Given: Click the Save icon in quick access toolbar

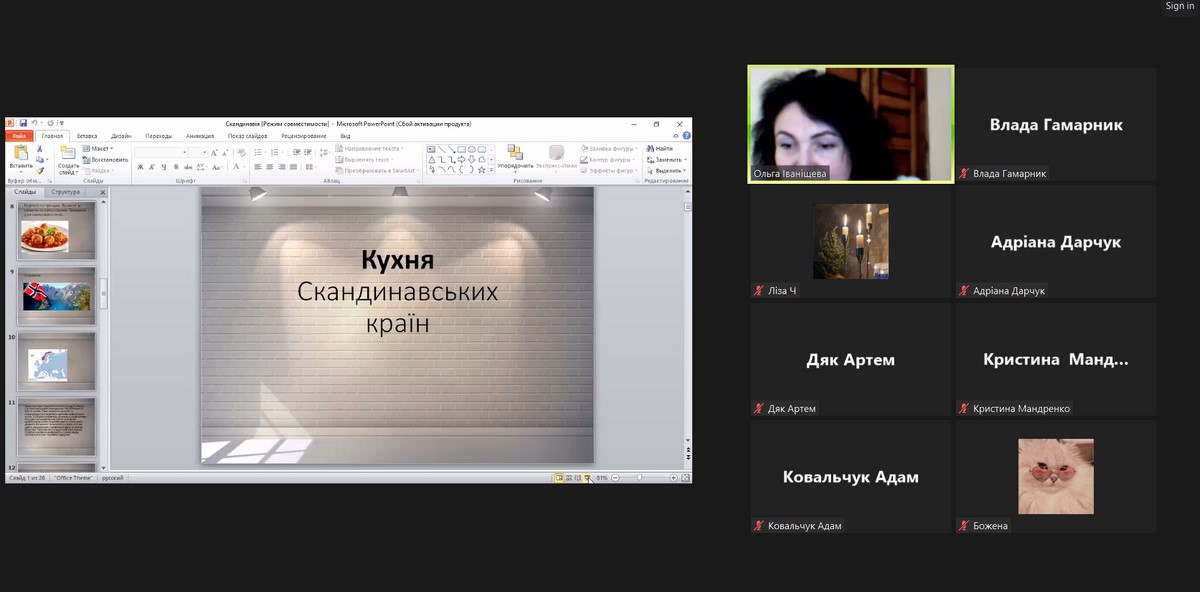Looking at the screenshot, I should pos(21,124).
